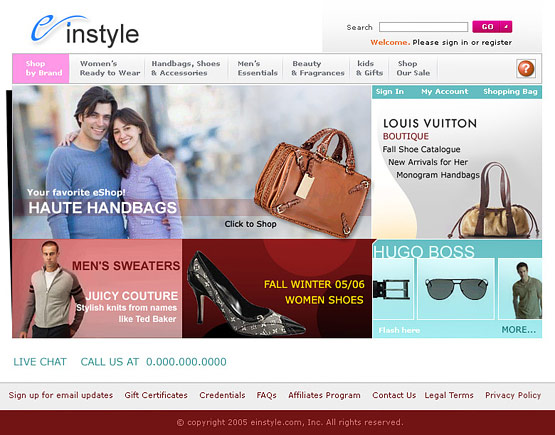Click MORE... in Hugo Boss panel
This screenshot has height=435, width=555.
pos(519,330)
